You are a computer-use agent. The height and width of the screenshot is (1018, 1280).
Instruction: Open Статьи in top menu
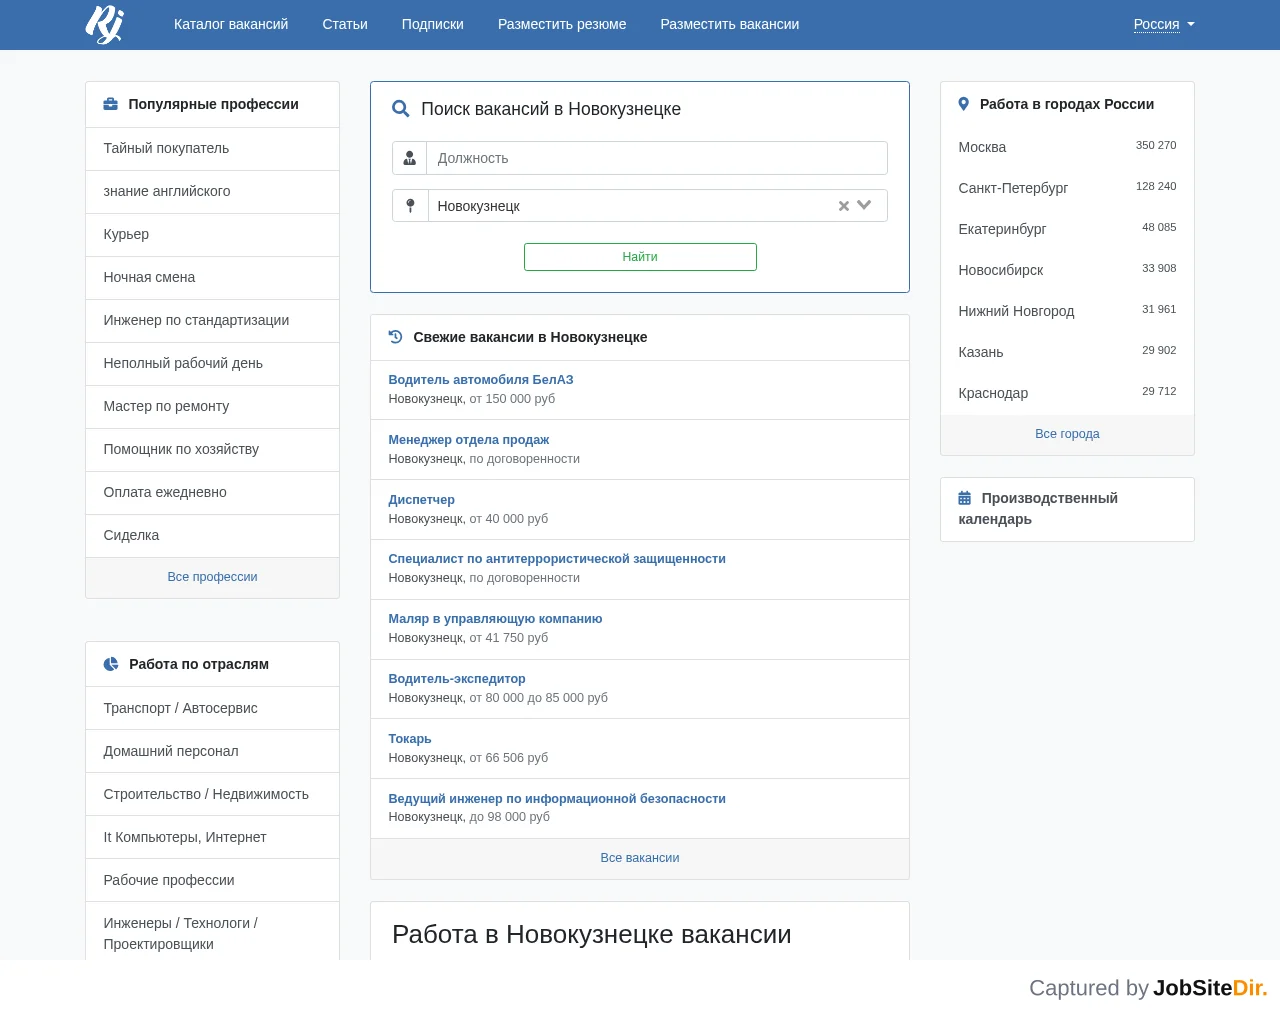click(x=345, y=24)
